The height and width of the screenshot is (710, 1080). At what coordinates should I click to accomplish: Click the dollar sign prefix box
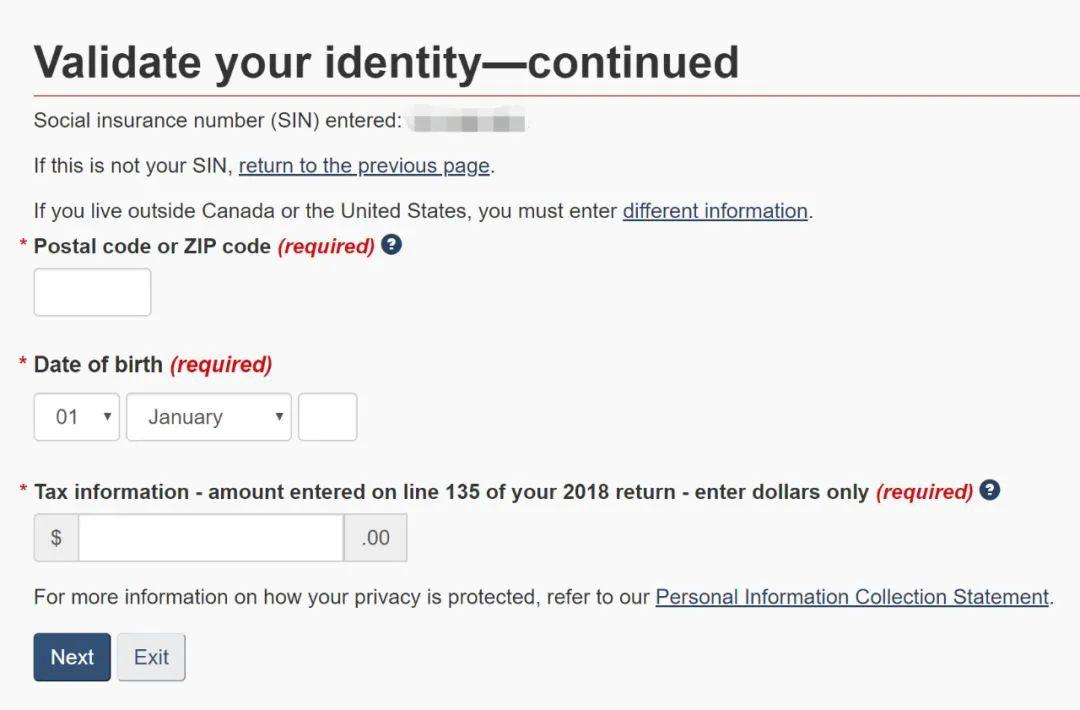click(x=56, y=538)
